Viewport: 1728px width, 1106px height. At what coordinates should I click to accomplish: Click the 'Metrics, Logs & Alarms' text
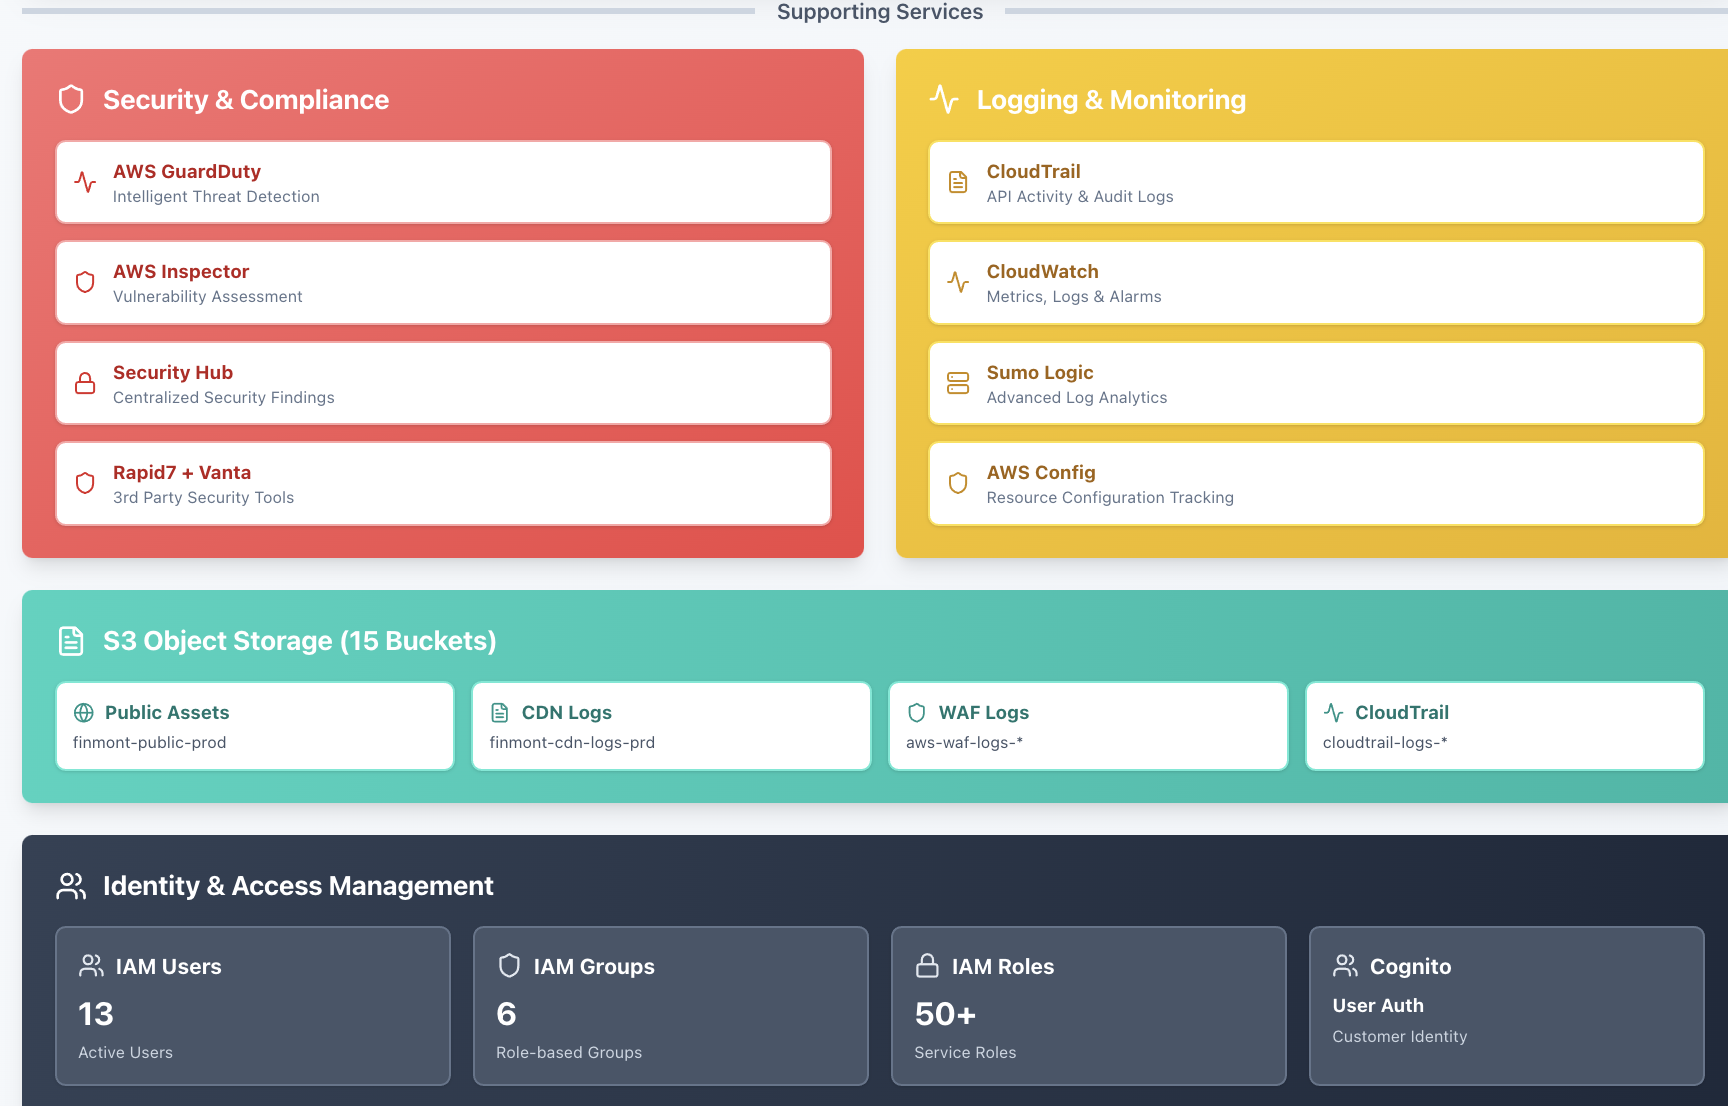coord(1074,297)
